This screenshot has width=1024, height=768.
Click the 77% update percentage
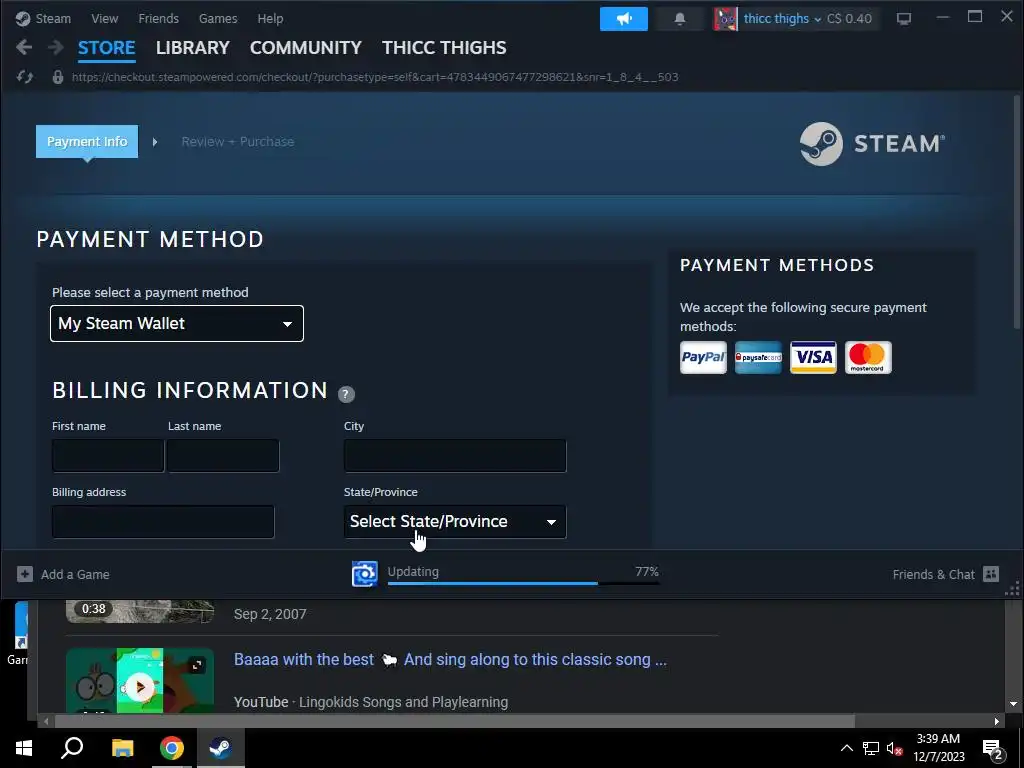tap(647, 571)
